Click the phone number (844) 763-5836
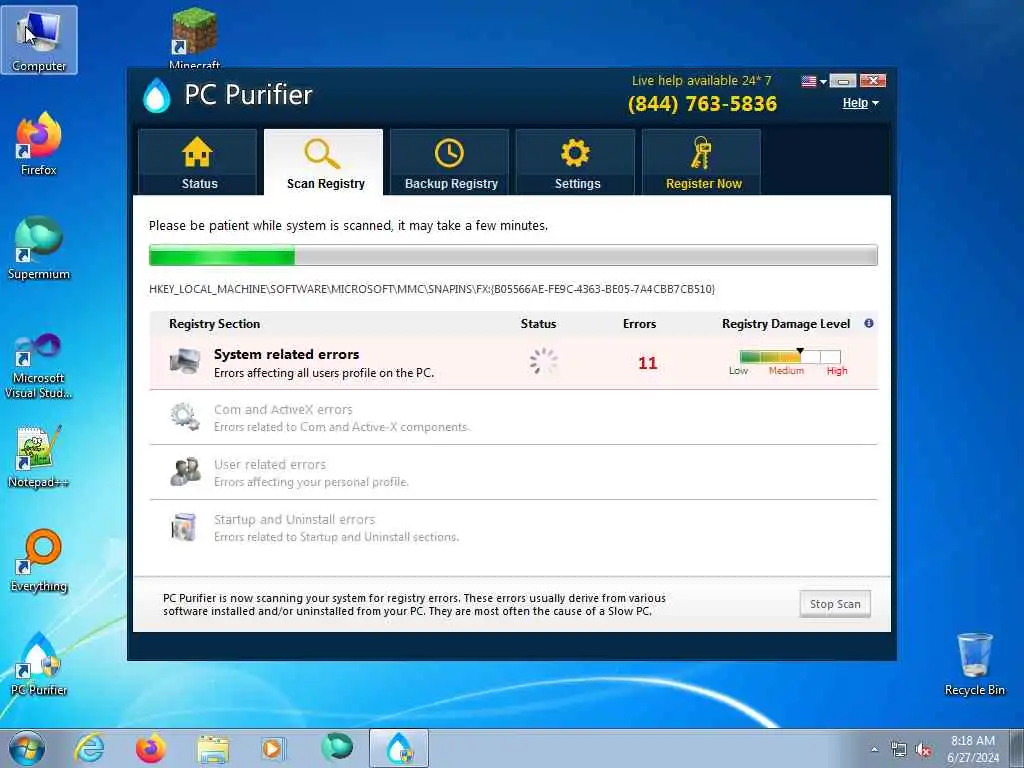 coord(702,104)
